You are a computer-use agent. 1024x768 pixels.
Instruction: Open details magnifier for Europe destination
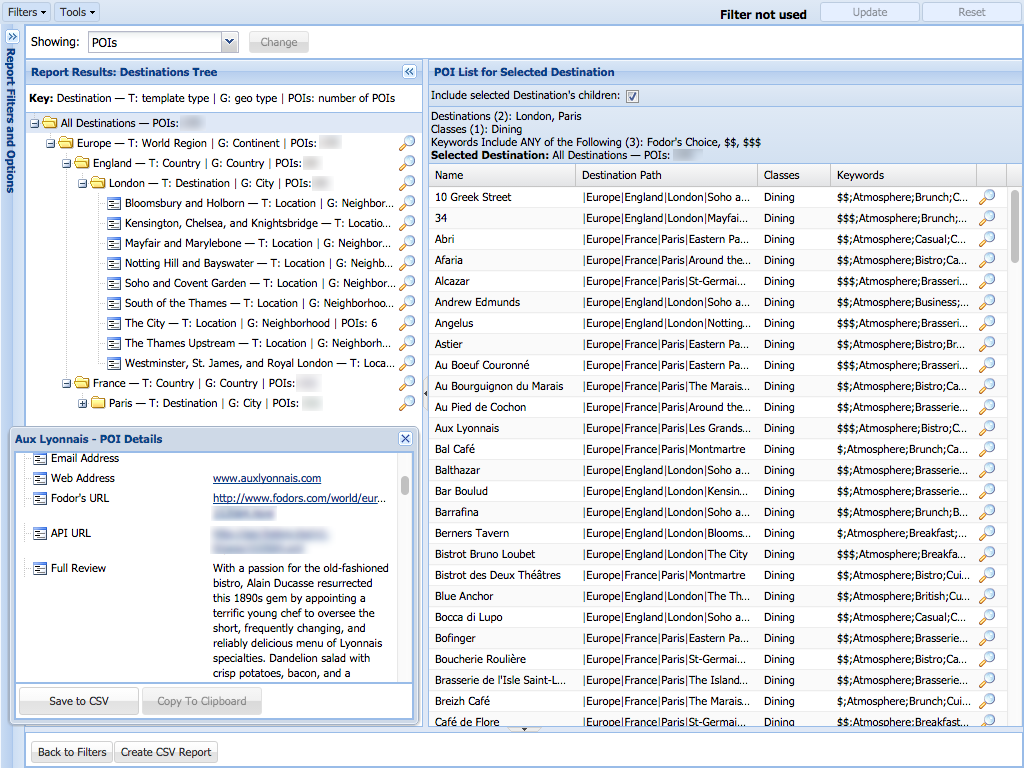pos(407,143)
